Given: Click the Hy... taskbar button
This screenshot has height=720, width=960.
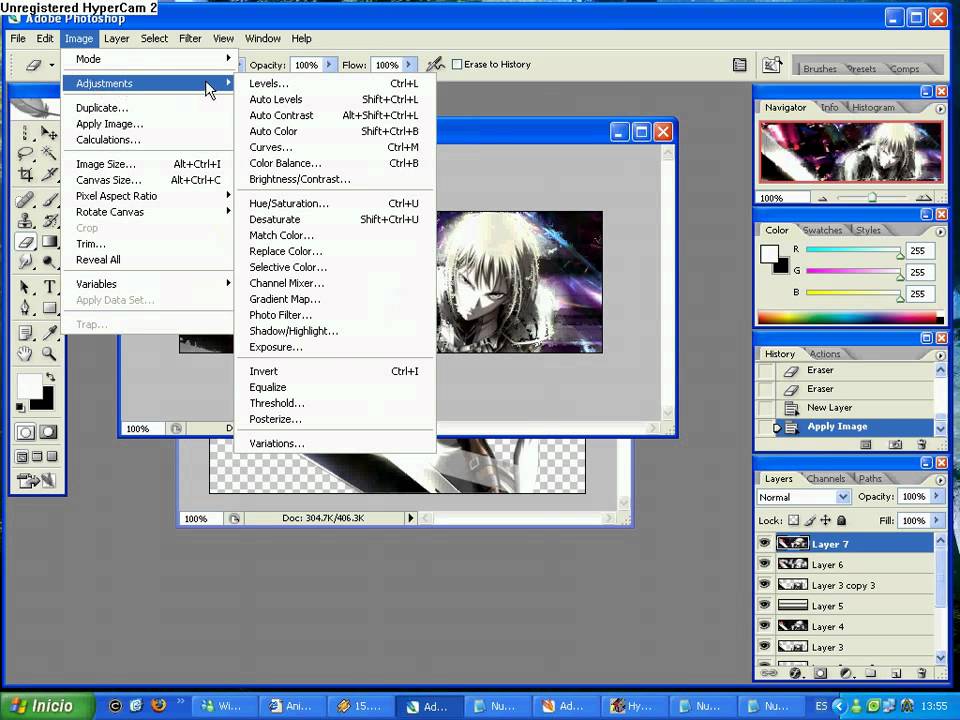Looking at the screenshot, I should click(x=632, y=706).
